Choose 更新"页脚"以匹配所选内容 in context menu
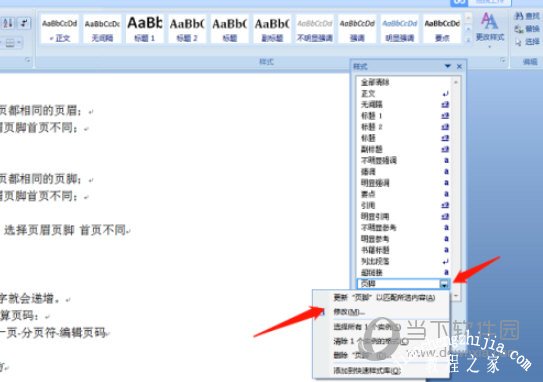 tap(381, 297)
